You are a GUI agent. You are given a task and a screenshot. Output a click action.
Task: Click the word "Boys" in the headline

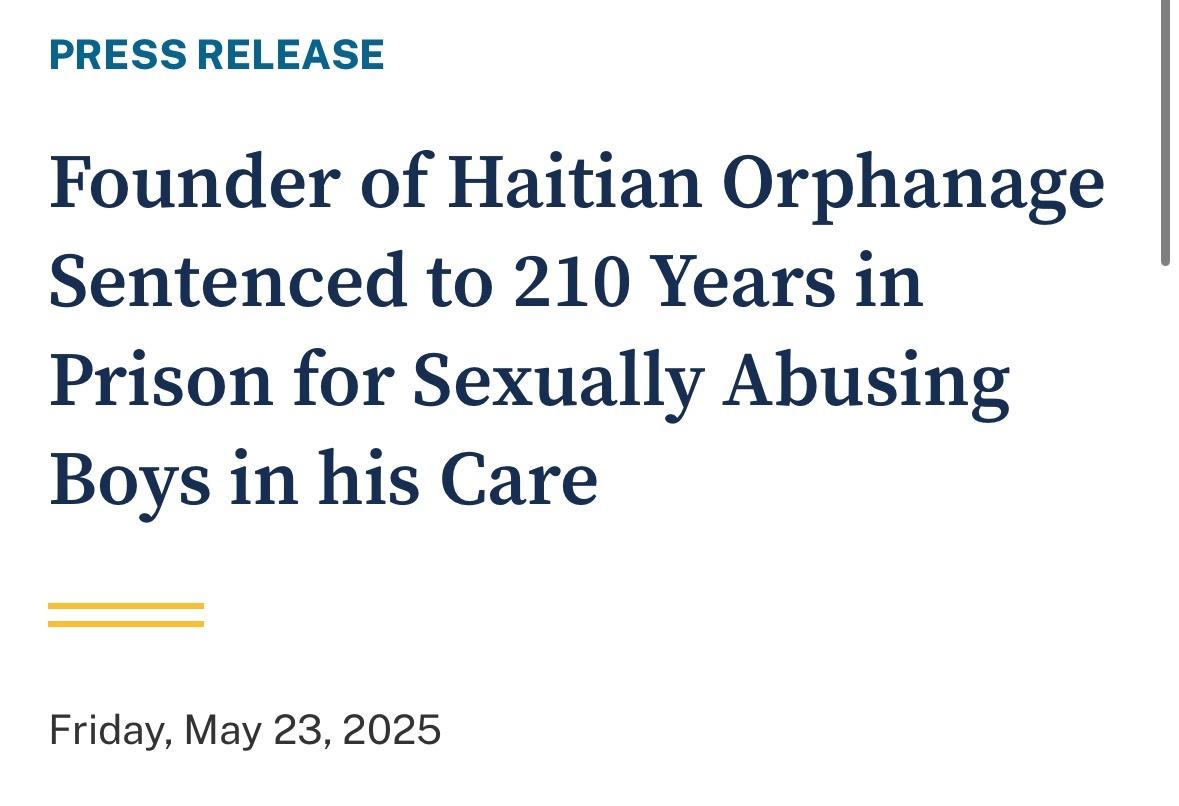tap(130, 482)
